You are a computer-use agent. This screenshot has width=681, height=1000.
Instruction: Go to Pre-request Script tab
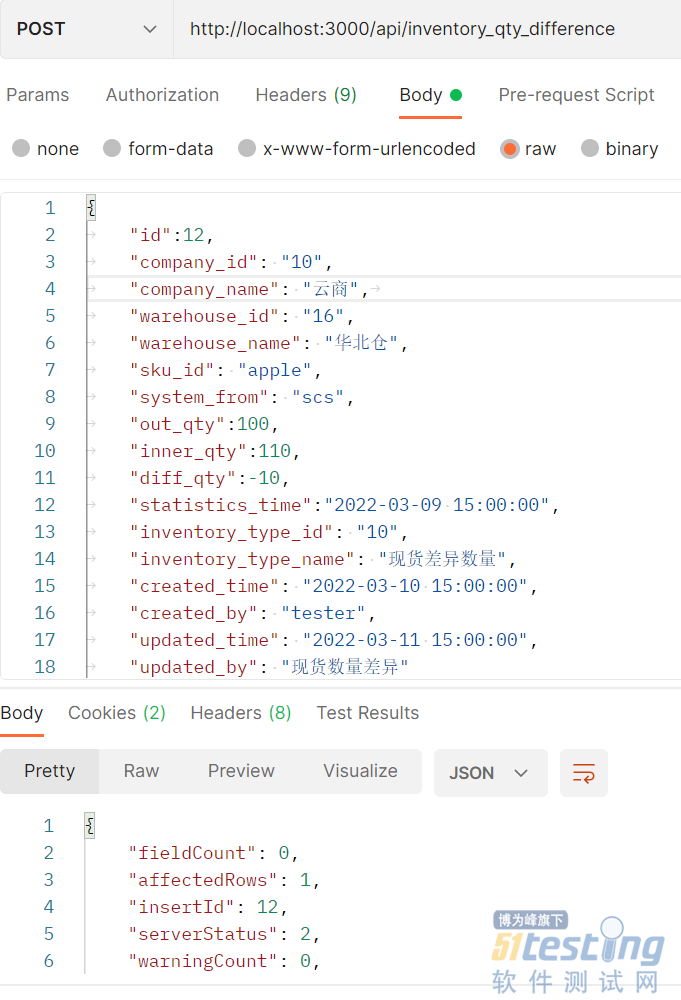576,95
